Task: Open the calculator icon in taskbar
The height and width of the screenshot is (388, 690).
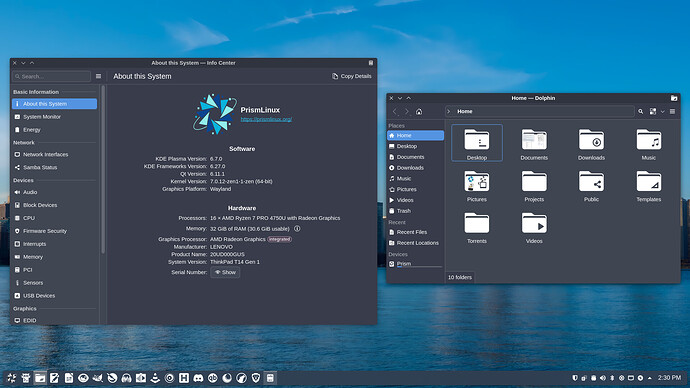Action: point(270,377)
